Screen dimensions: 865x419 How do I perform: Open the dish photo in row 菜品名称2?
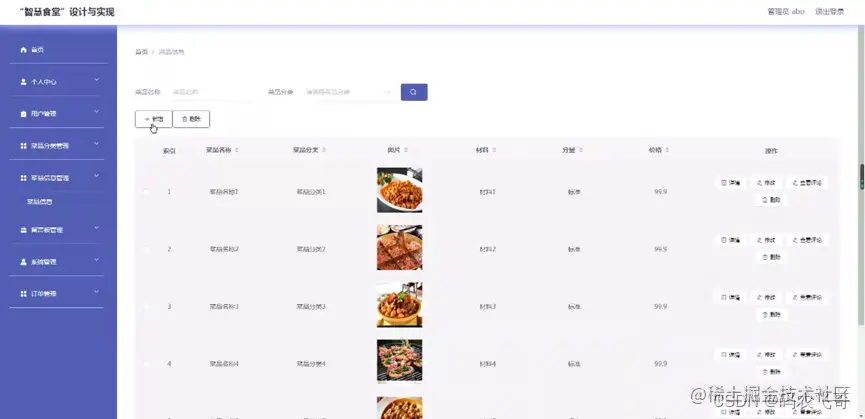[x=399, y=248]
